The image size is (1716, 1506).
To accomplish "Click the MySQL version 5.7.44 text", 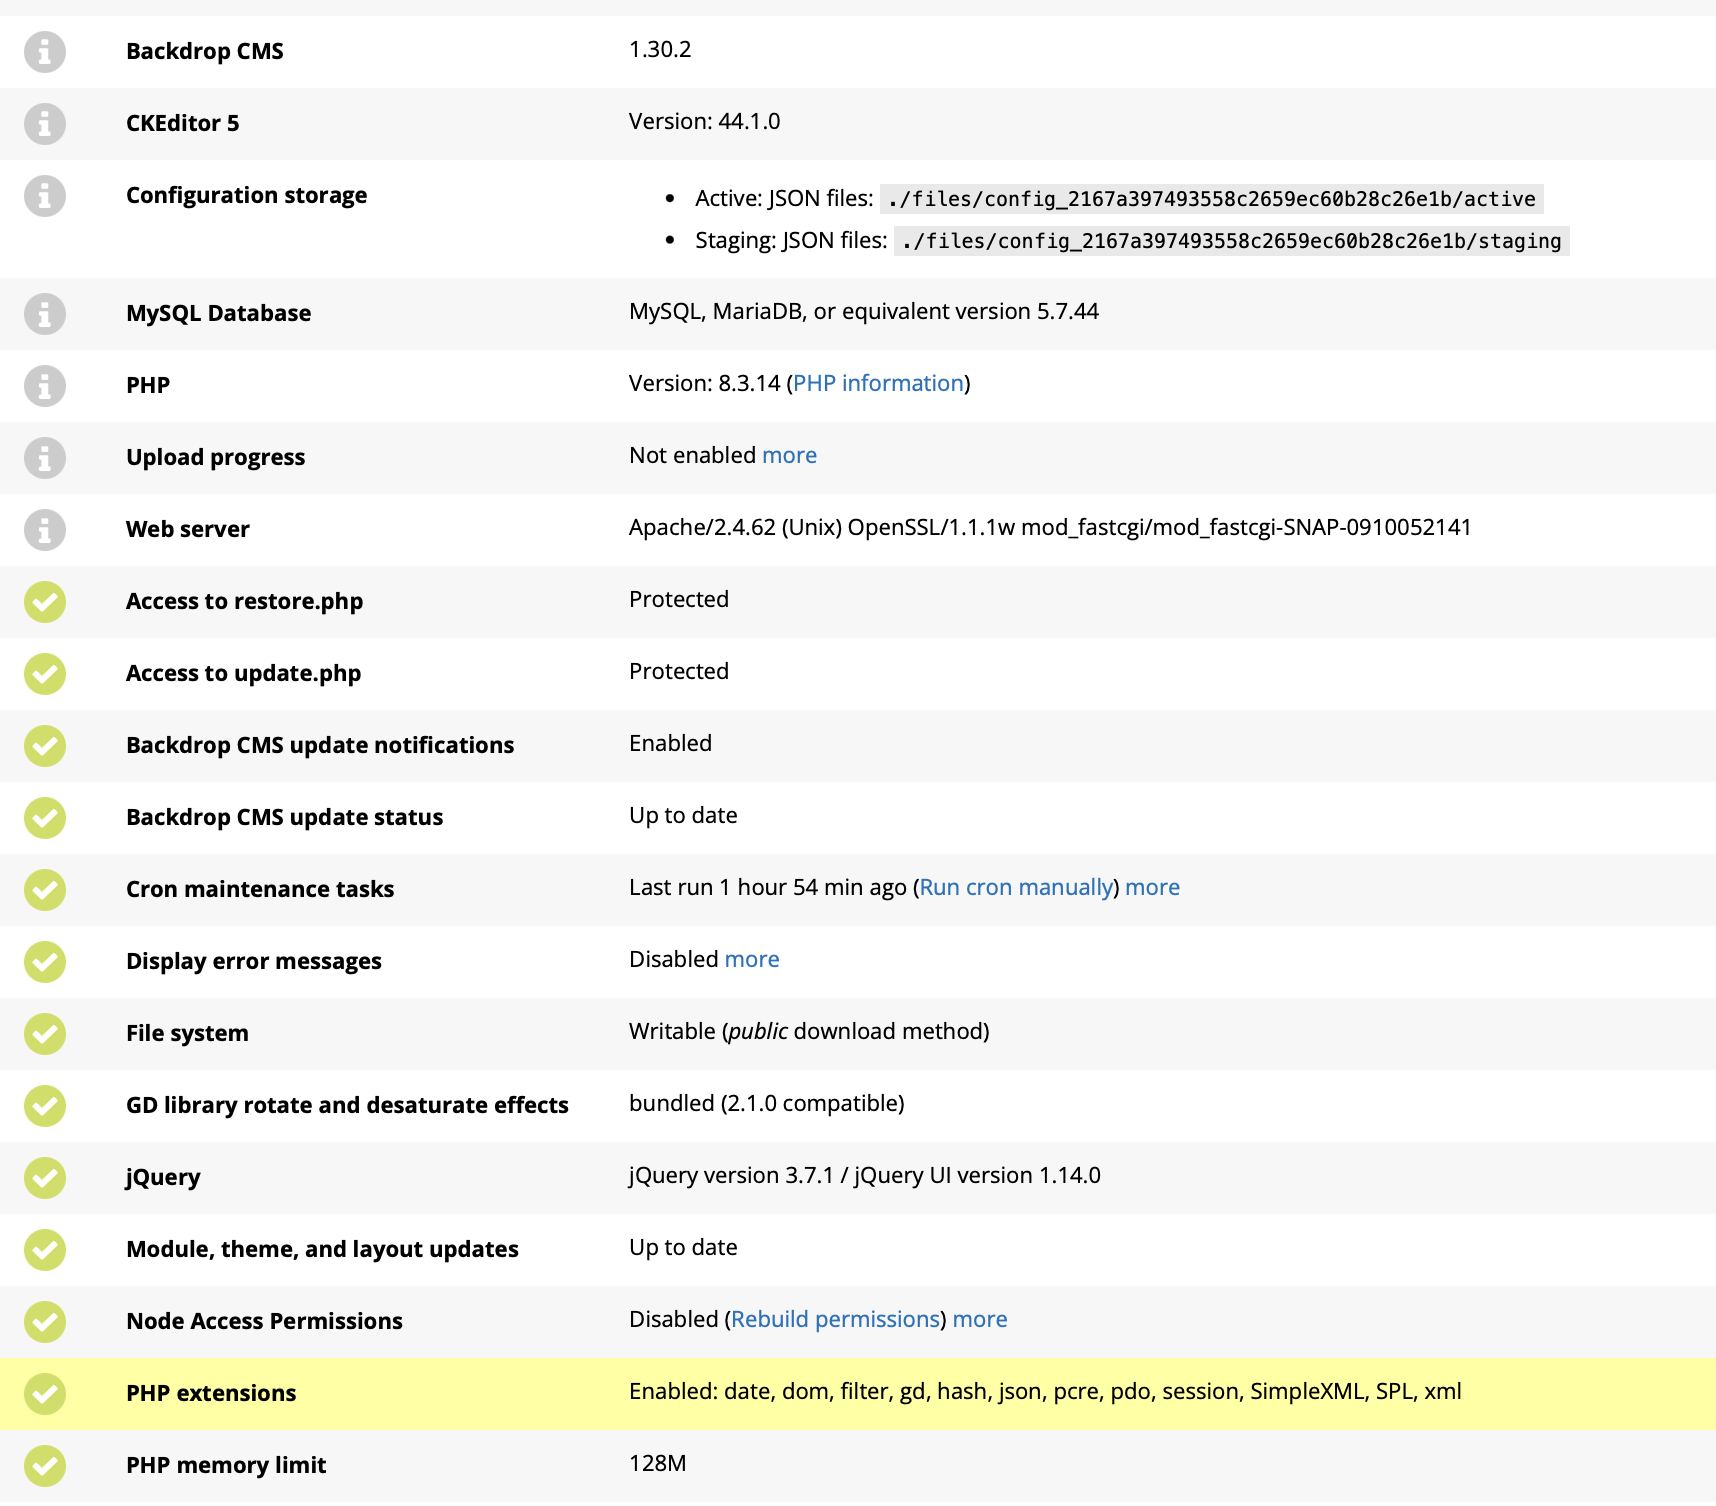I will click(x=864, y=312).
